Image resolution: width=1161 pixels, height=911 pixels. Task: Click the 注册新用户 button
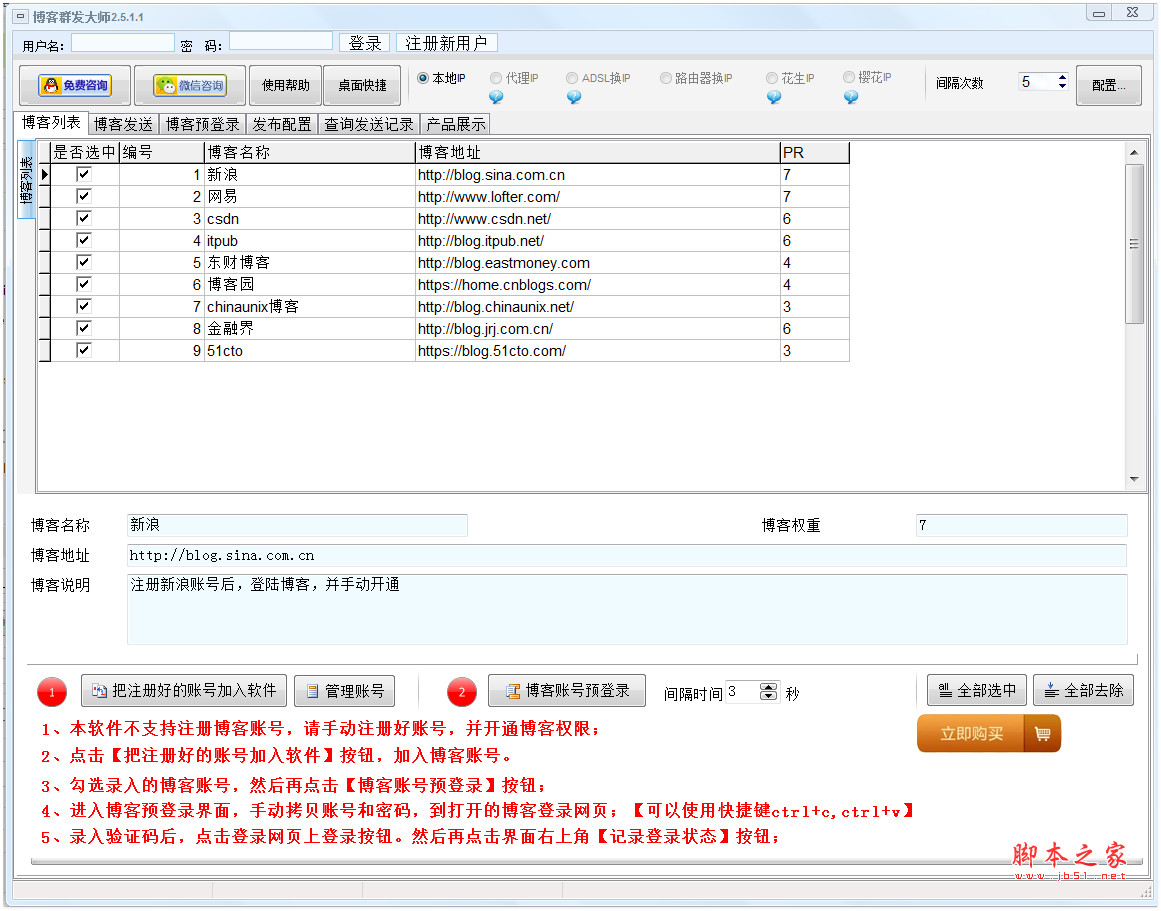[x=446, y=43]
